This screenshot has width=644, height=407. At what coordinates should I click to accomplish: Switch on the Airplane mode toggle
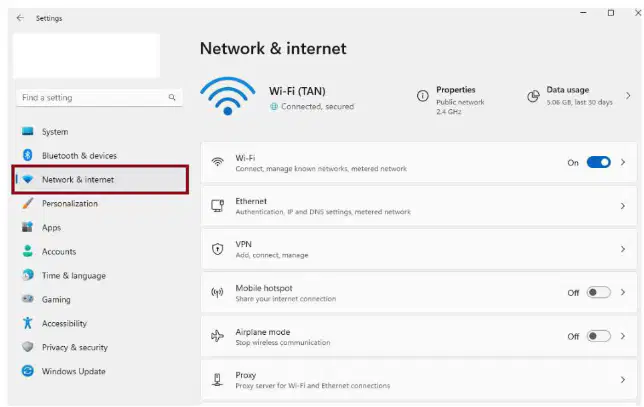pos(598,336)
